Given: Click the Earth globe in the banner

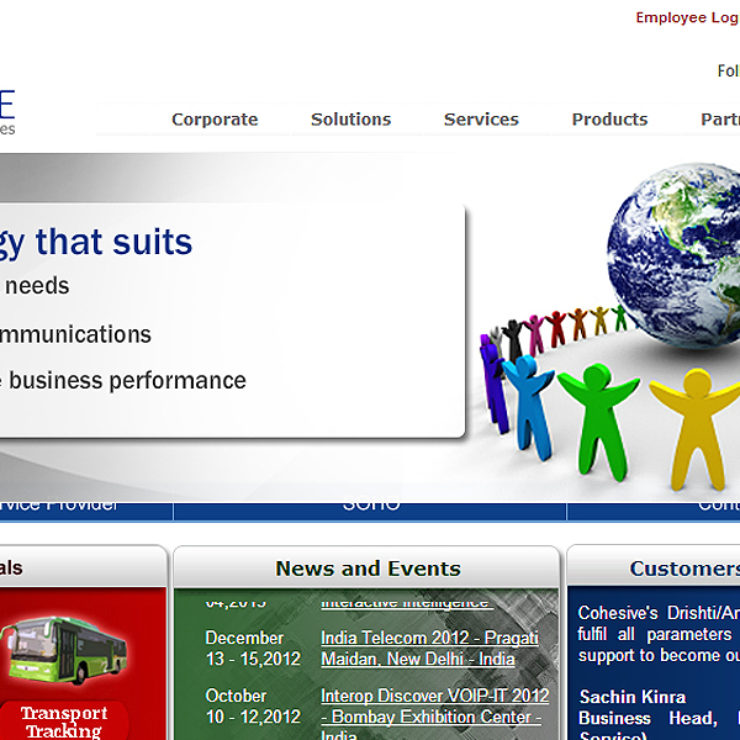Looking at the screenshot, I should (x=675, y=248).
